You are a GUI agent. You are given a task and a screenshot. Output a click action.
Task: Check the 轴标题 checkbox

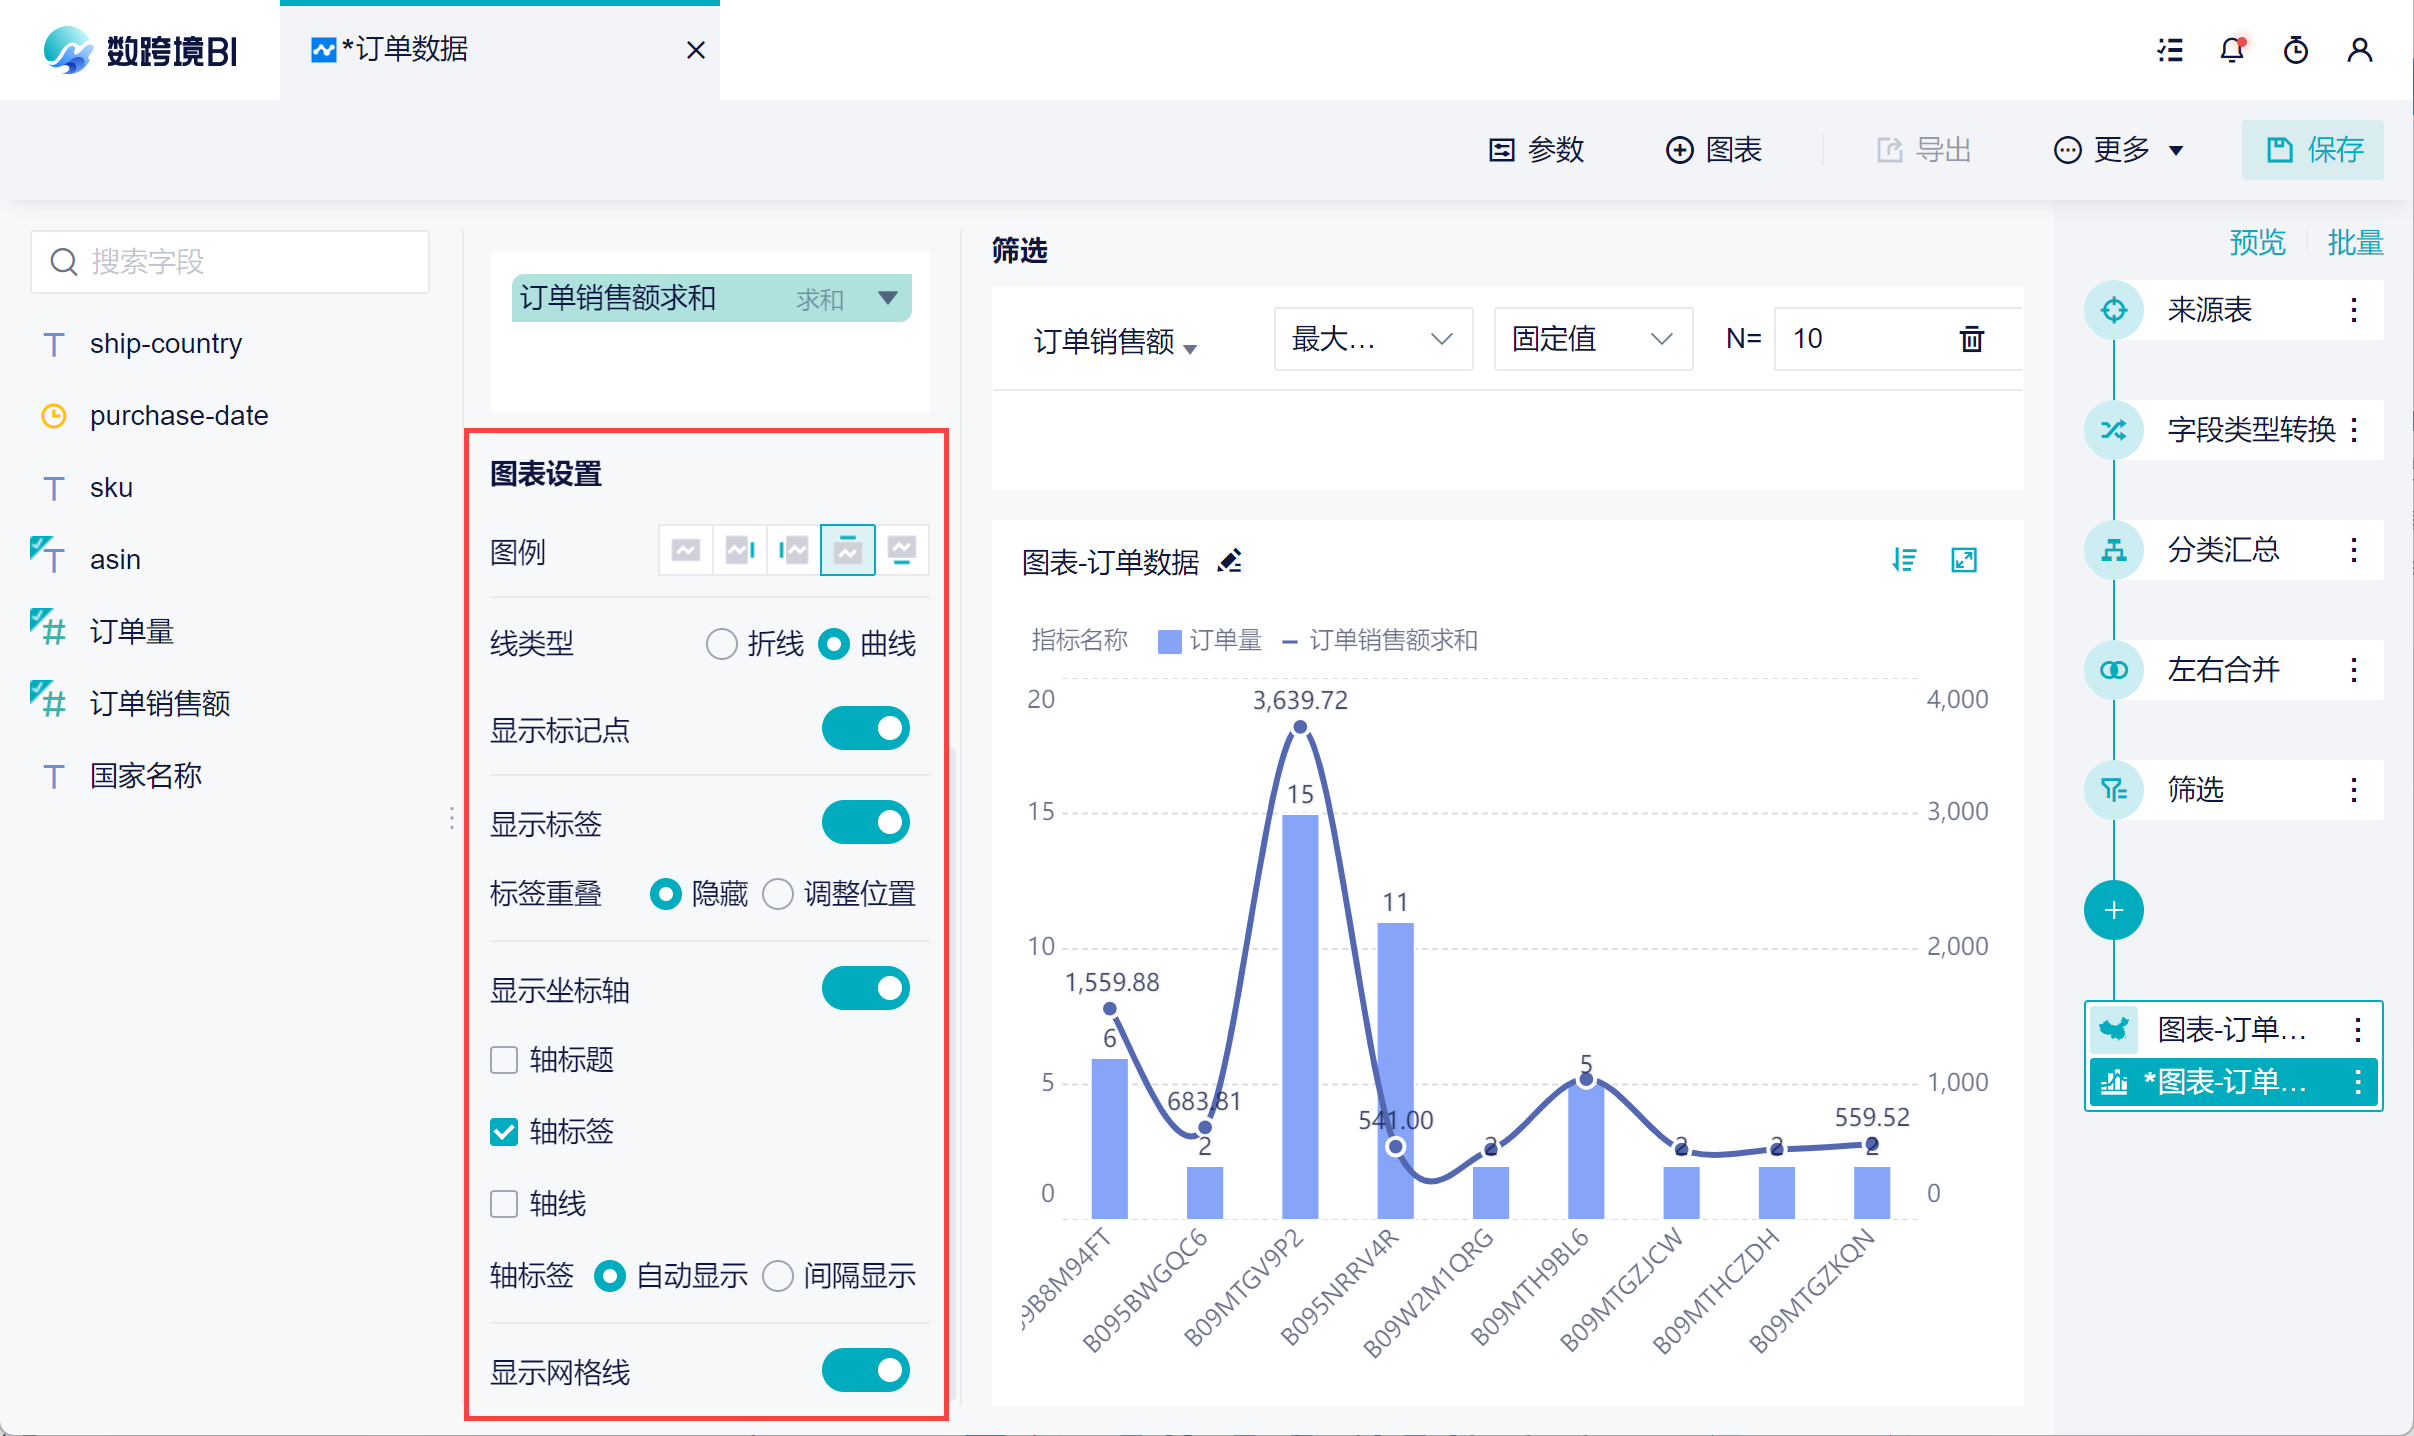tap(504, 1059)
